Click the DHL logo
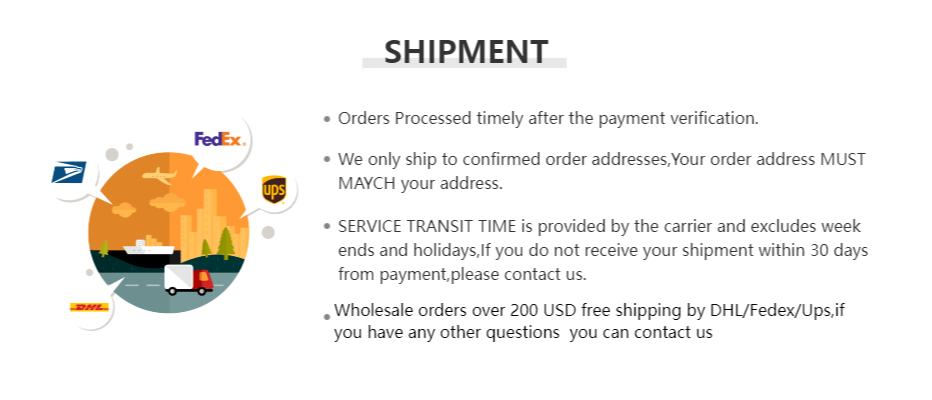The height and width of the screenshot is (400, 932). tap(89, 307)
